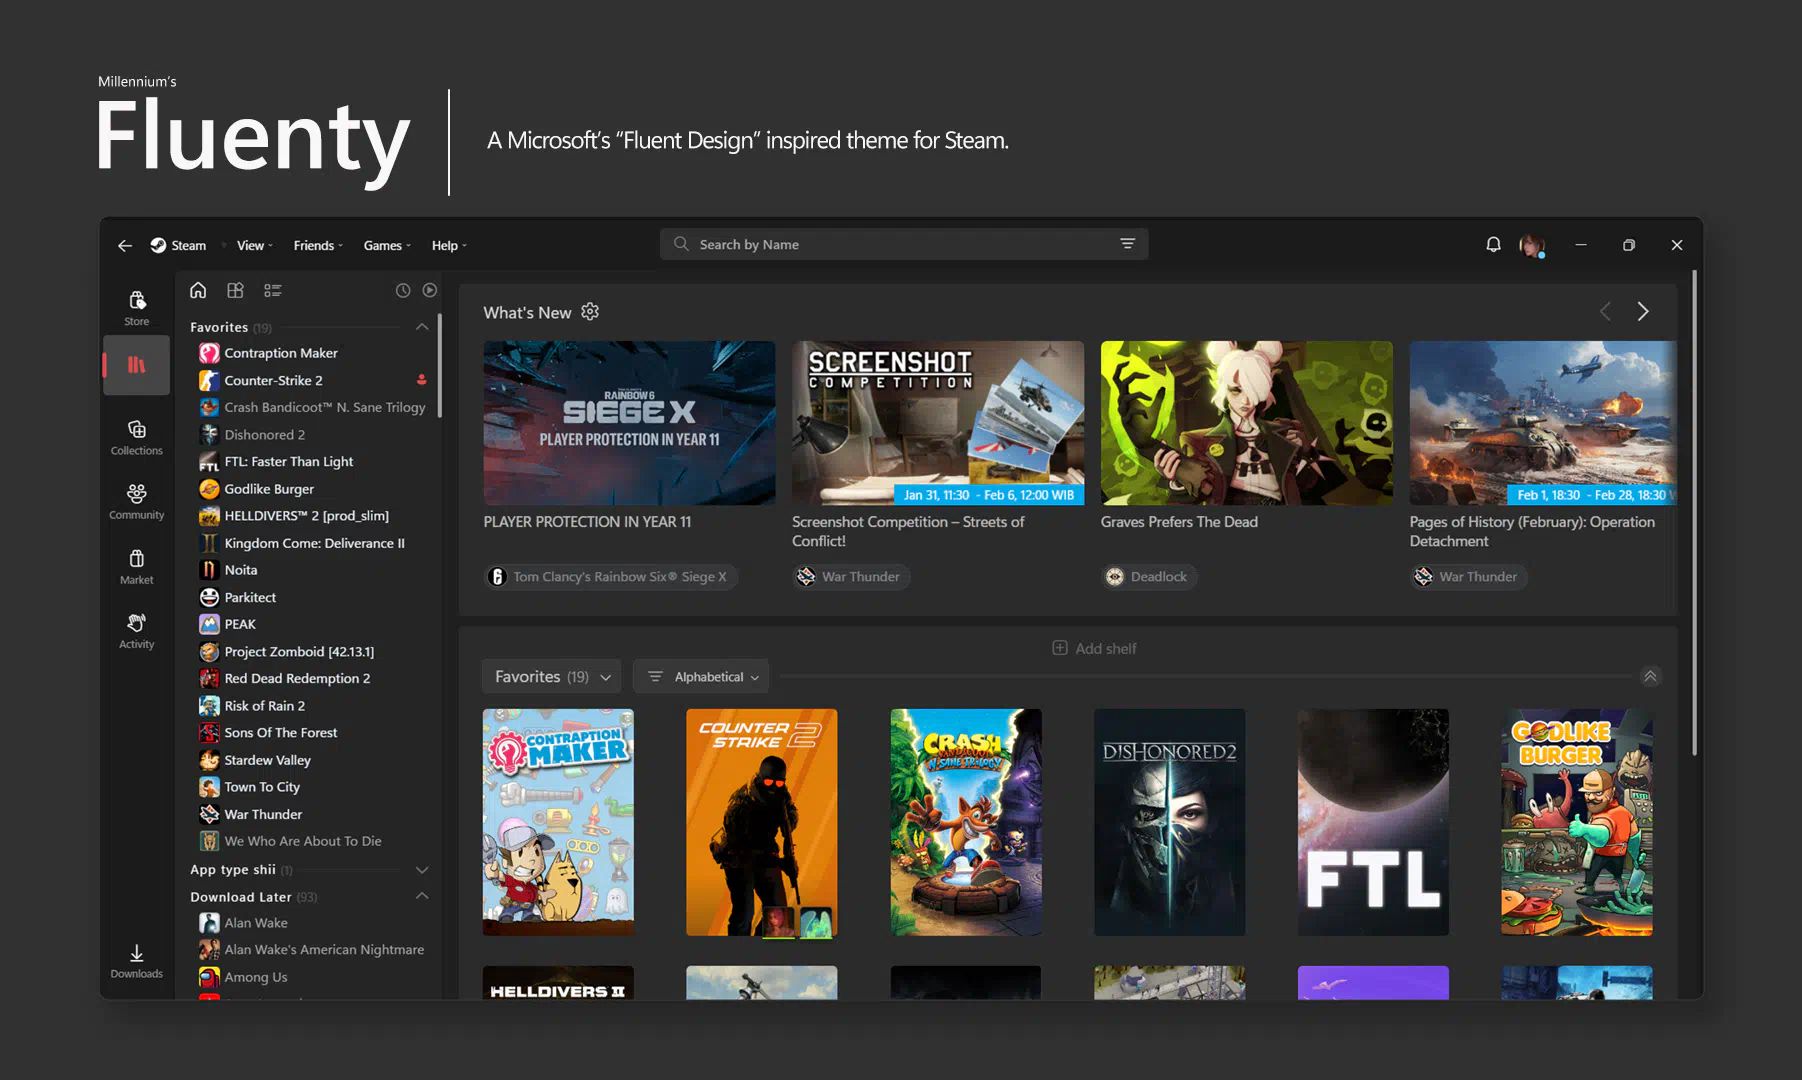Open Collections in the sidebar

click(137, 437)
